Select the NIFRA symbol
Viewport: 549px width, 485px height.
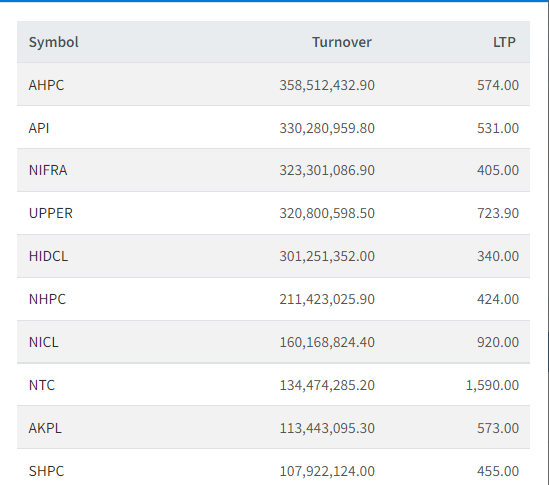point(48,171)
